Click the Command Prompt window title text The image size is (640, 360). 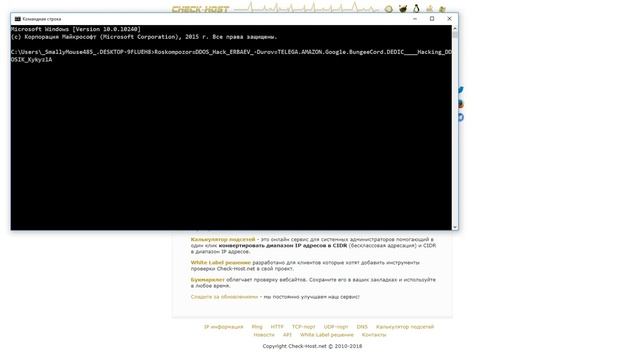(x=42, y=19)
